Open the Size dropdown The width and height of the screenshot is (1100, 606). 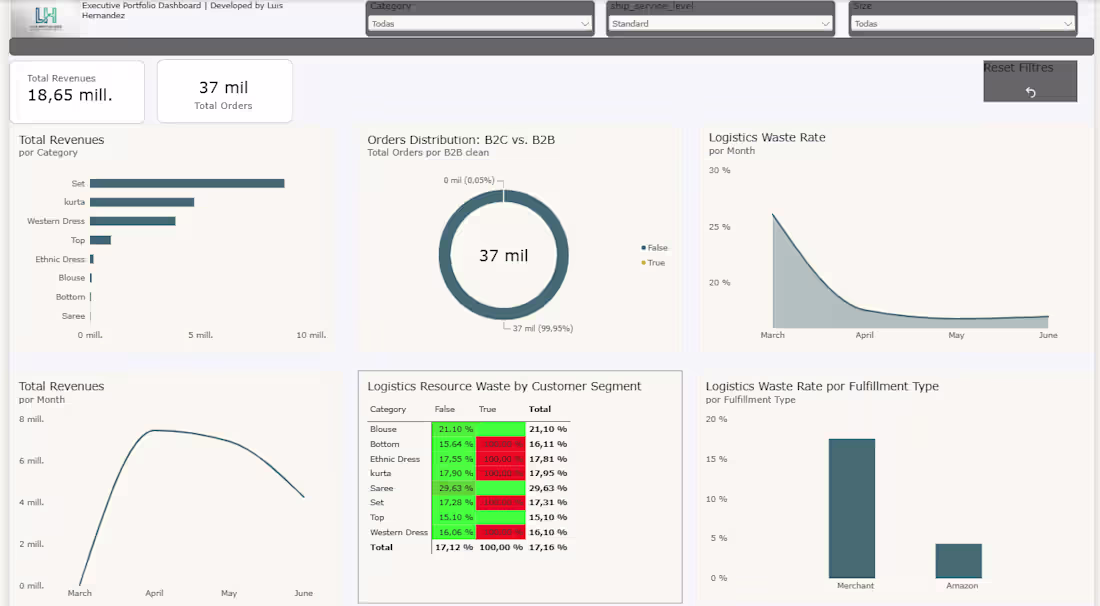(962, 23)
